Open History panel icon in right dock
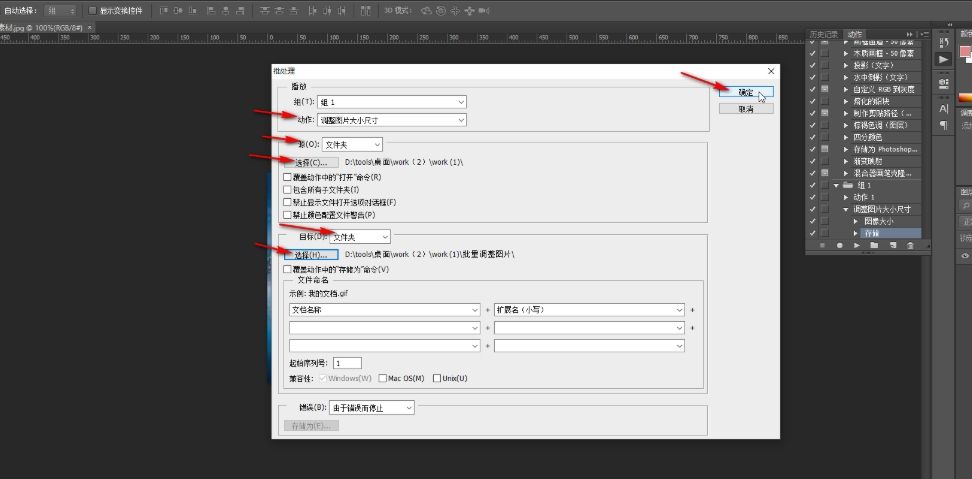 pyautogui.click(x=943, y=42)
